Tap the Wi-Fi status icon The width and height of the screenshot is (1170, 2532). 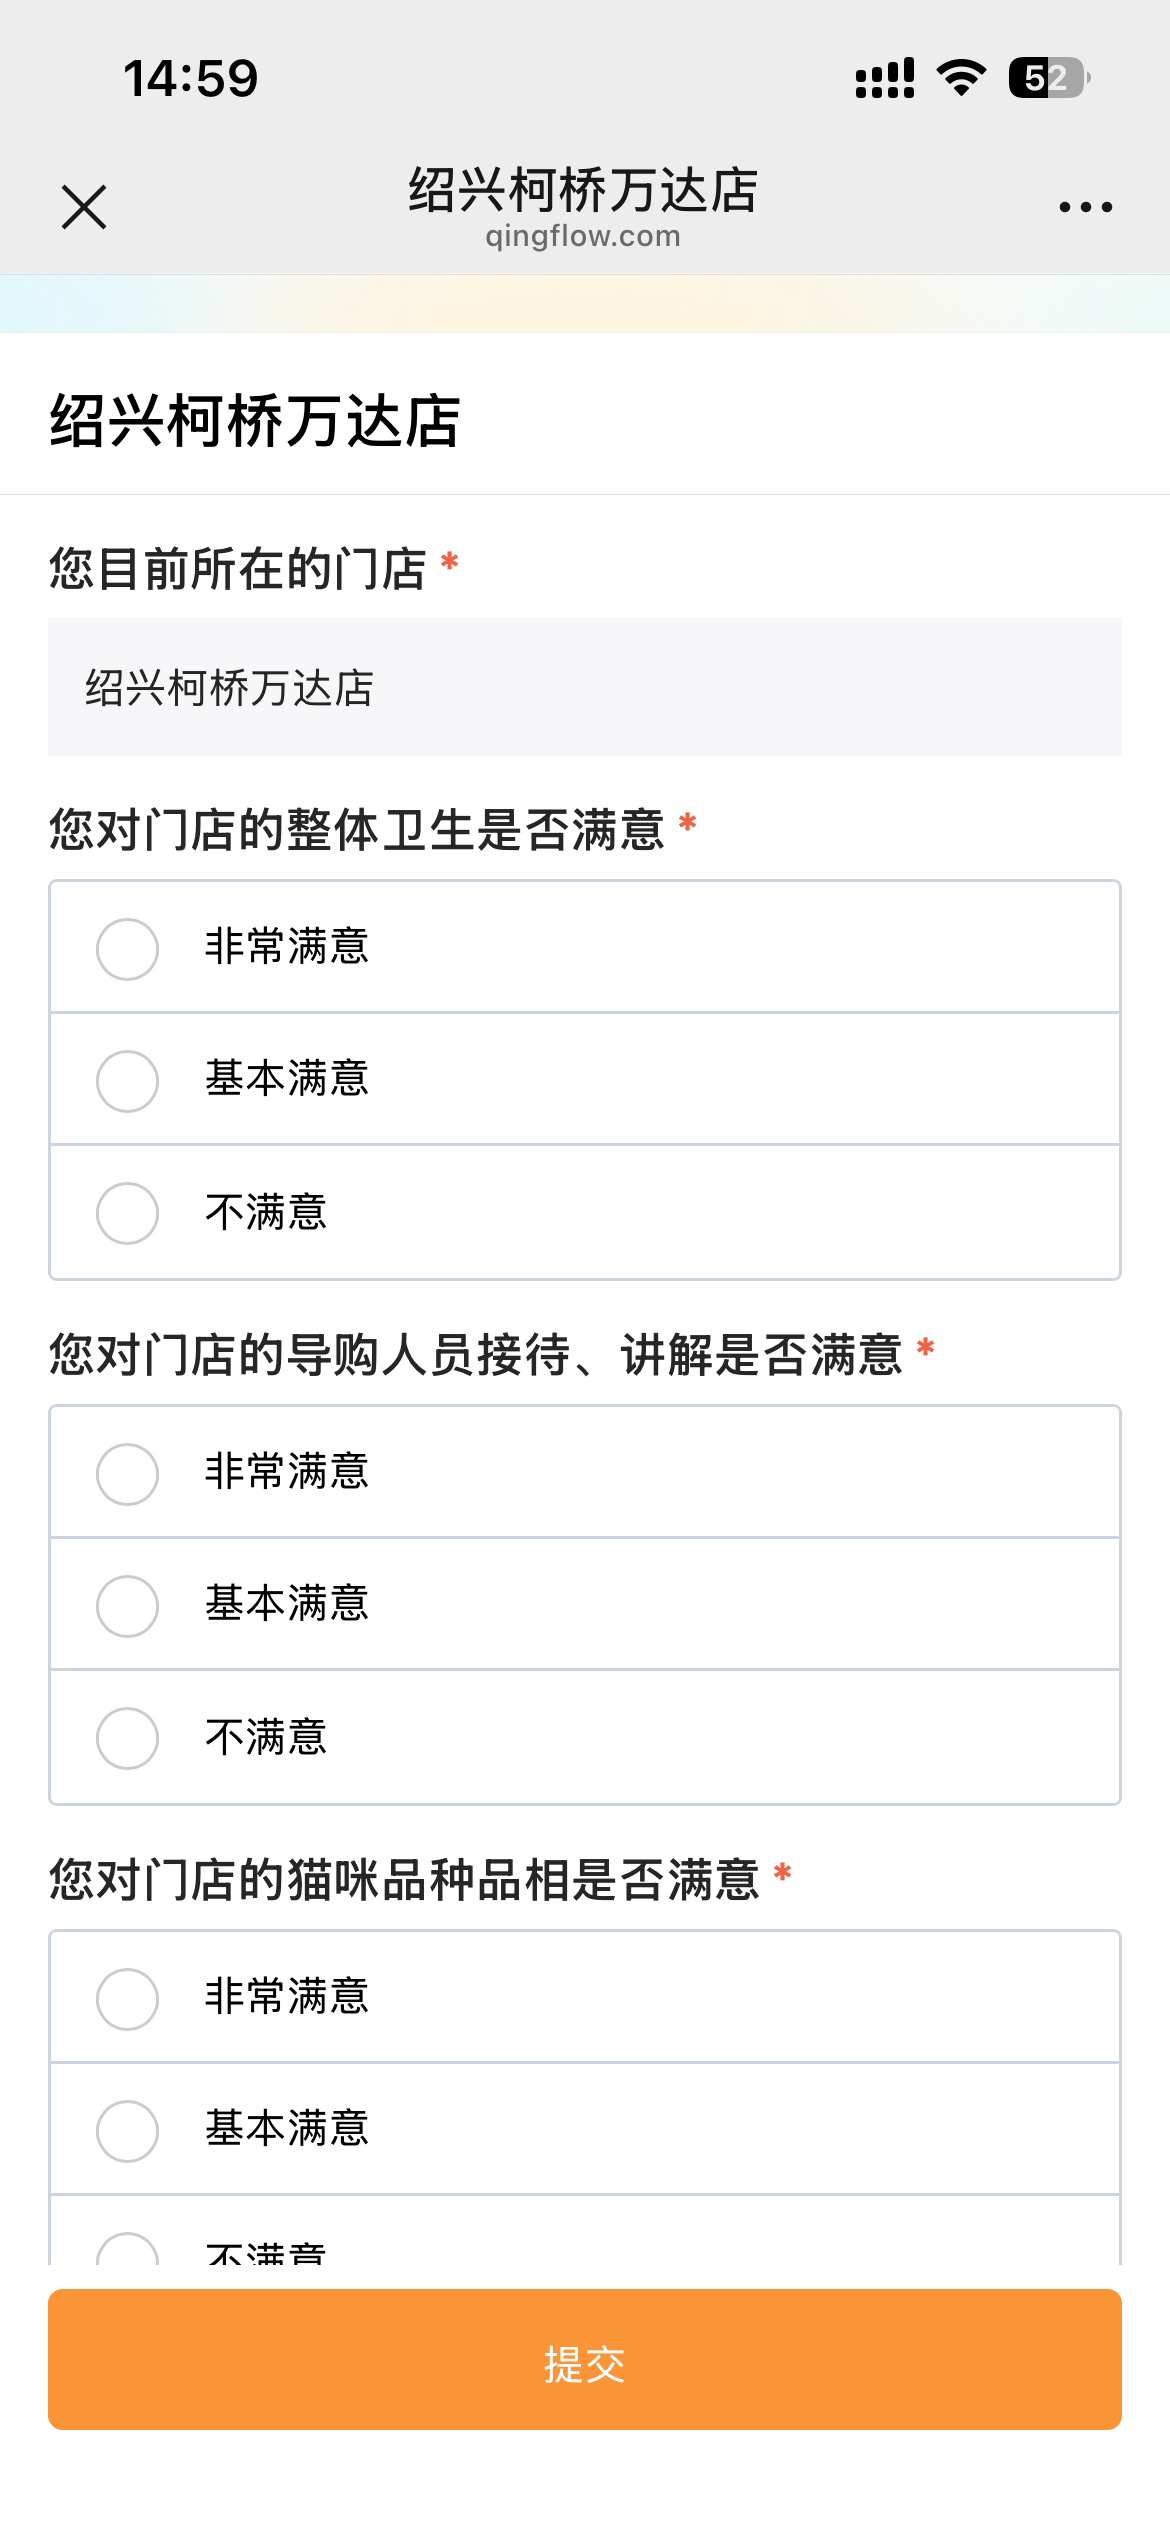[961, 78]
